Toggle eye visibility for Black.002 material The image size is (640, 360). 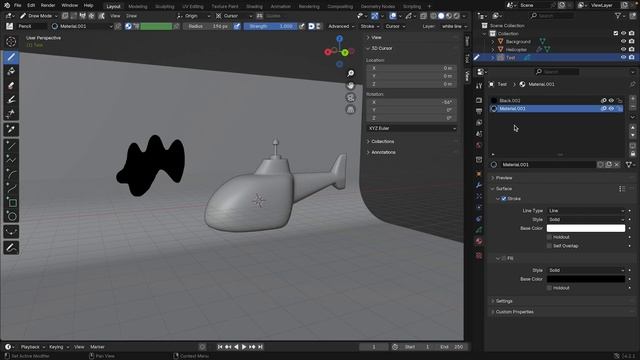(611, 100)
